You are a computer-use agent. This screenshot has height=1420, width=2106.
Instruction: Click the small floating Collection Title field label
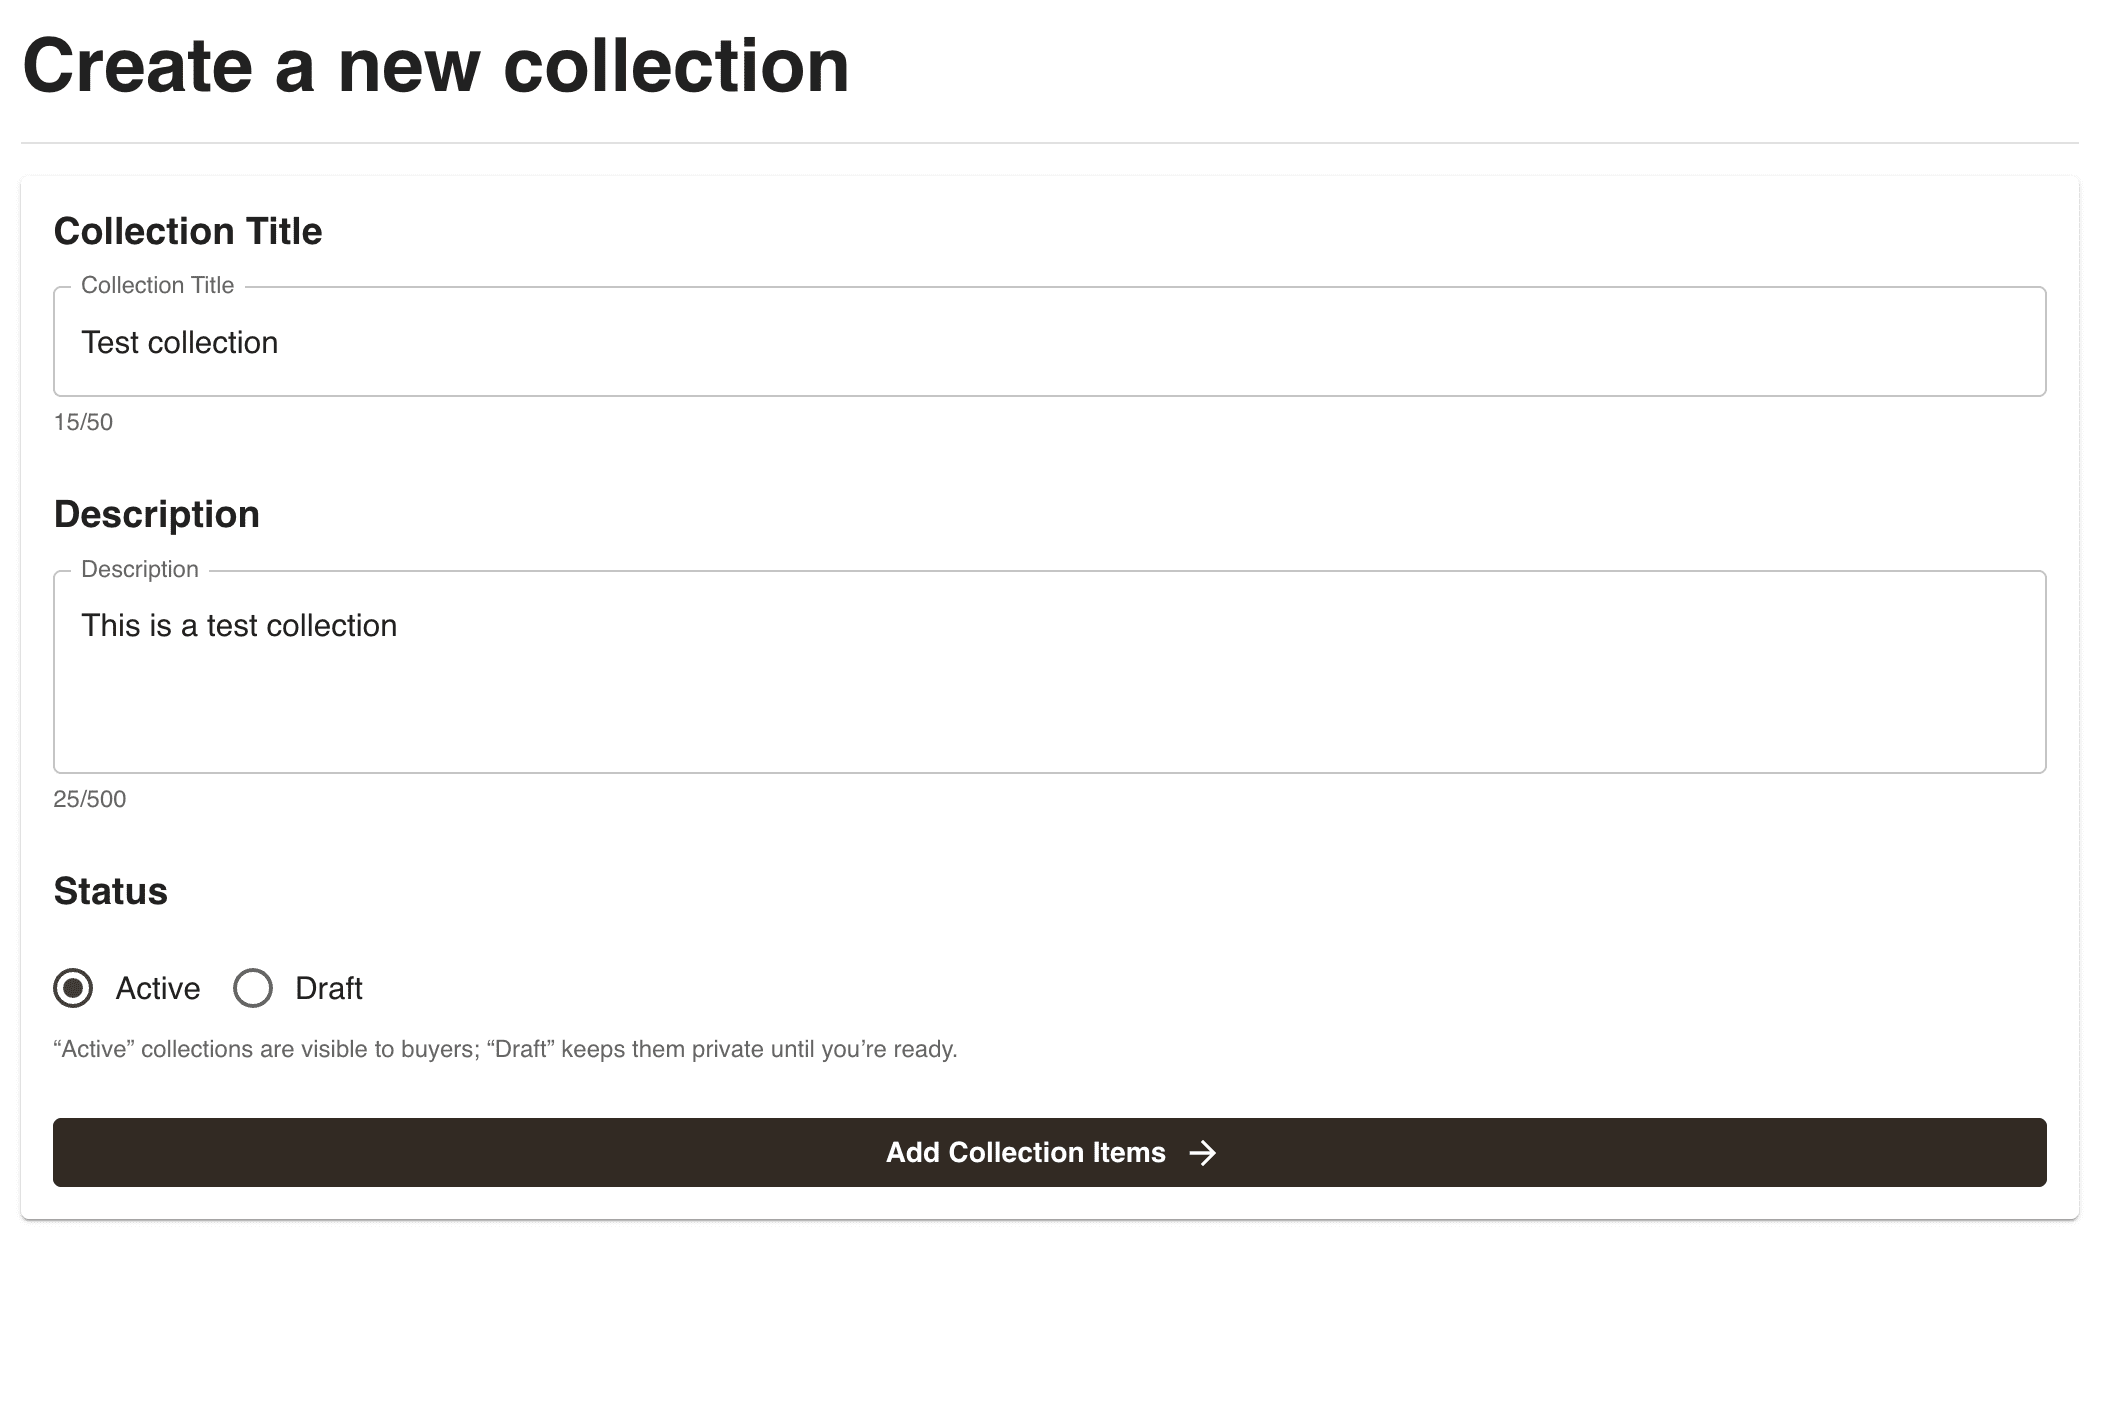point(158,285)
